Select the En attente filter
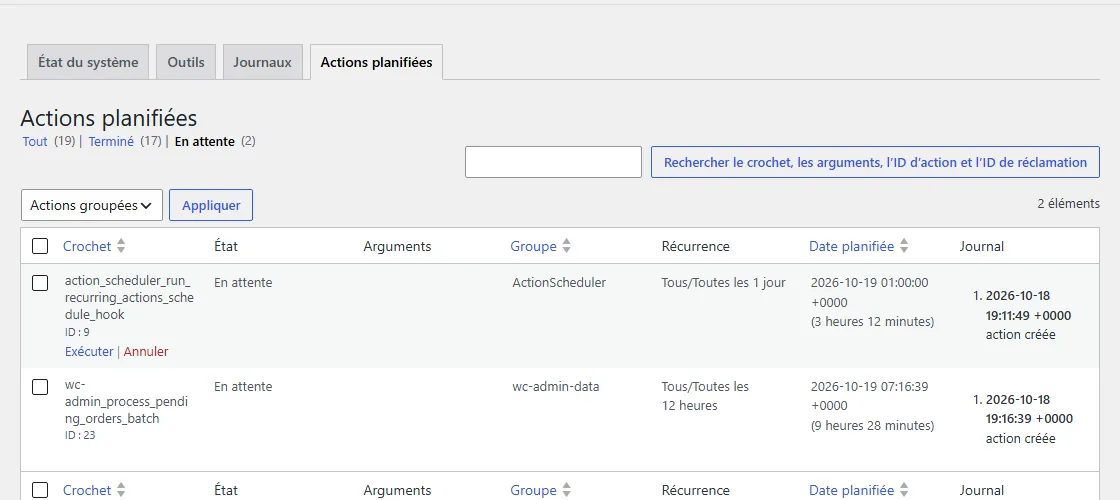1120x500 pixels. tap(204, 141)
